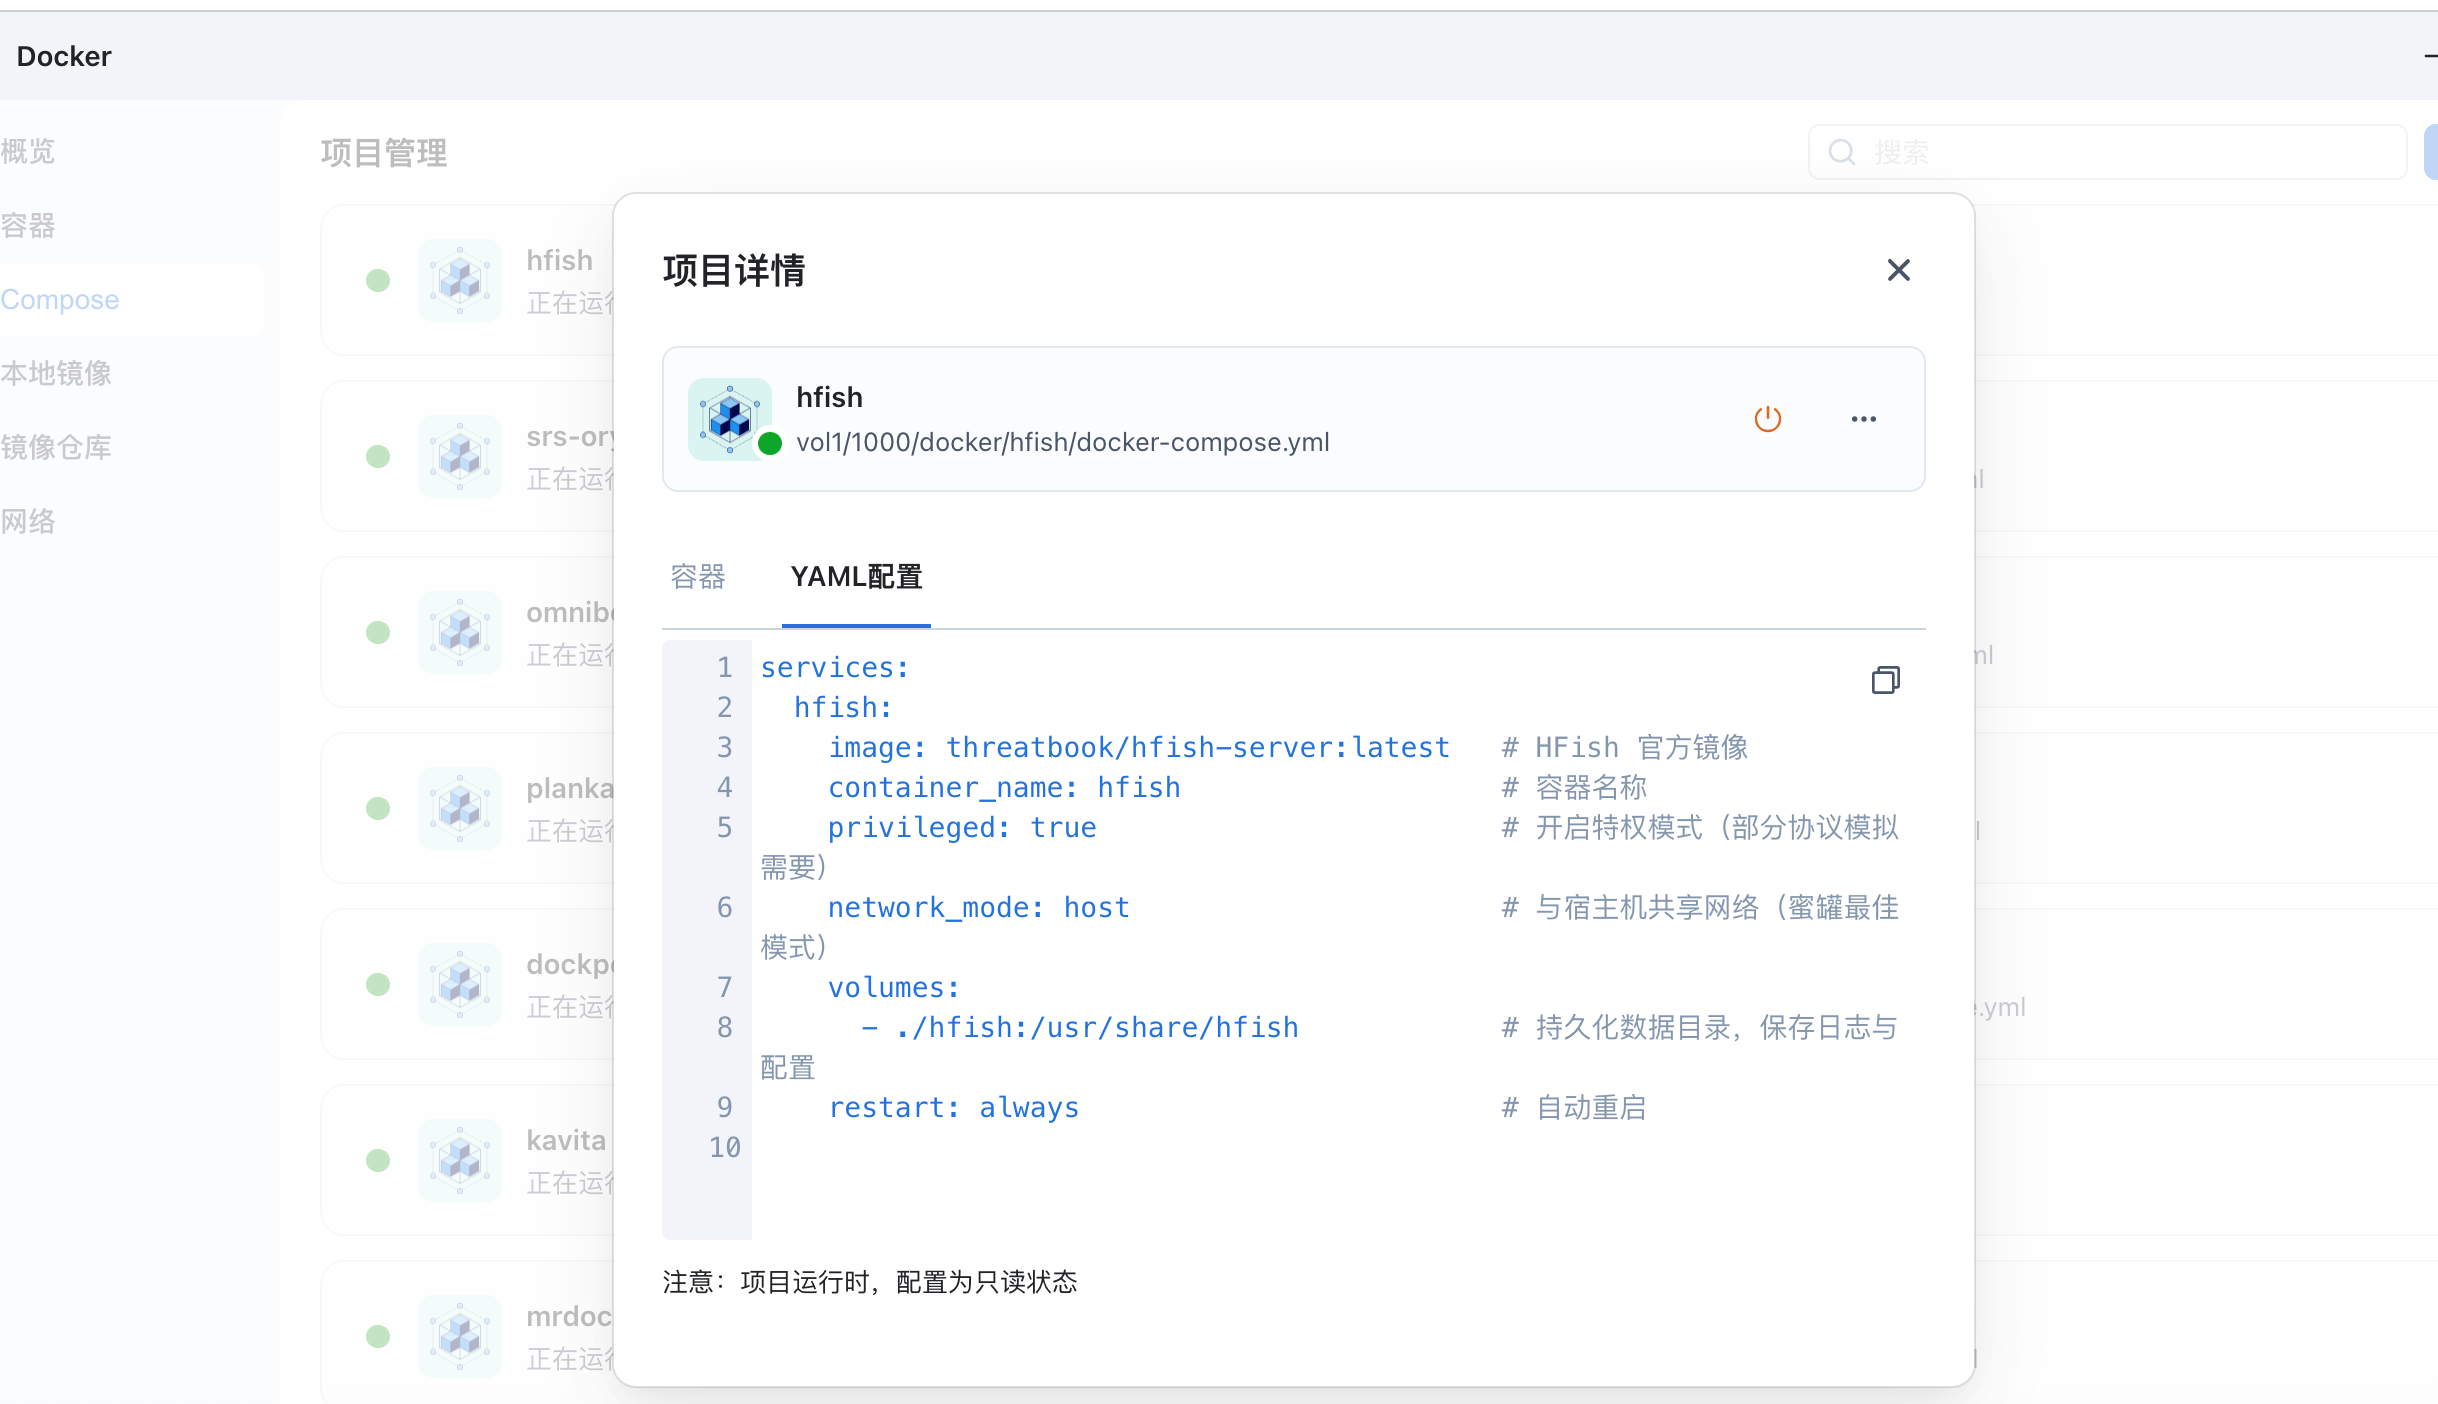Close the 项目详情 dialog
This screenshot has width=2438, height=1404.
pyautogui.click(x=1898, y=270)
